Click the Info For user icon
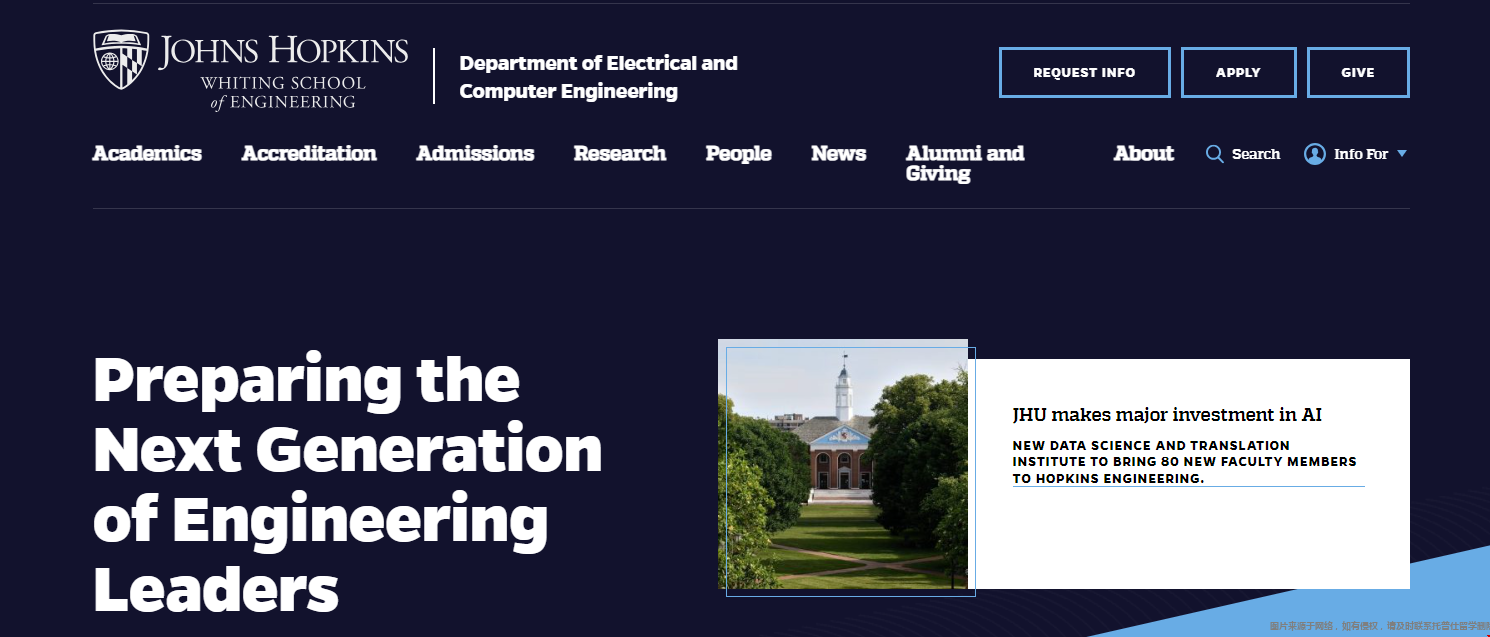The image size is (1490, 637). tap(1315, 154)
